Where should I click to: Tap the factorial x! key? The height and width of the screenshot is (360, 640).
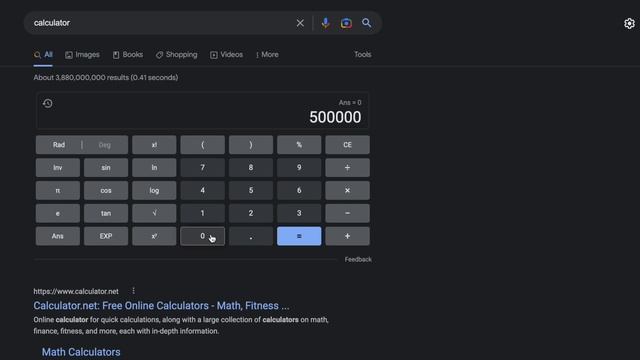click(154, 145)
